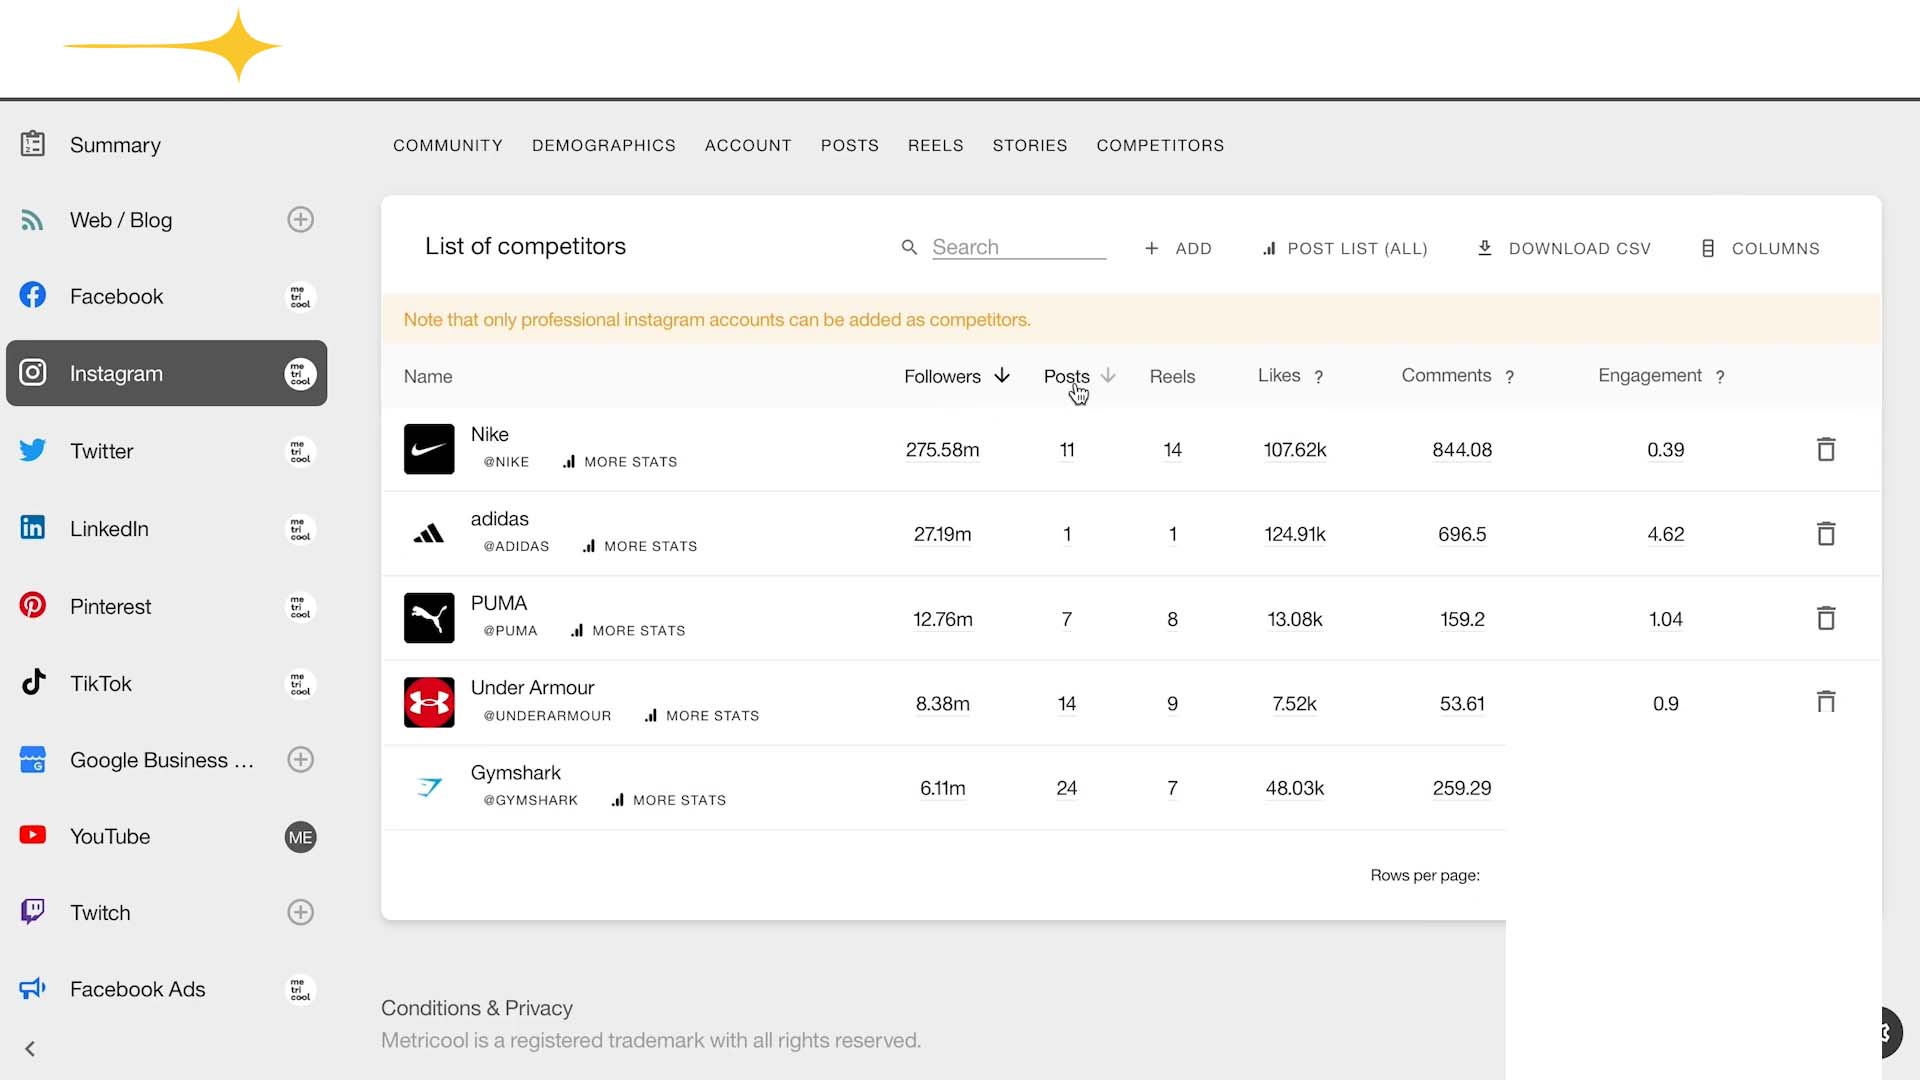Open the Demographics tab
Screen dimensions: 1920x1080
[604, 145]
